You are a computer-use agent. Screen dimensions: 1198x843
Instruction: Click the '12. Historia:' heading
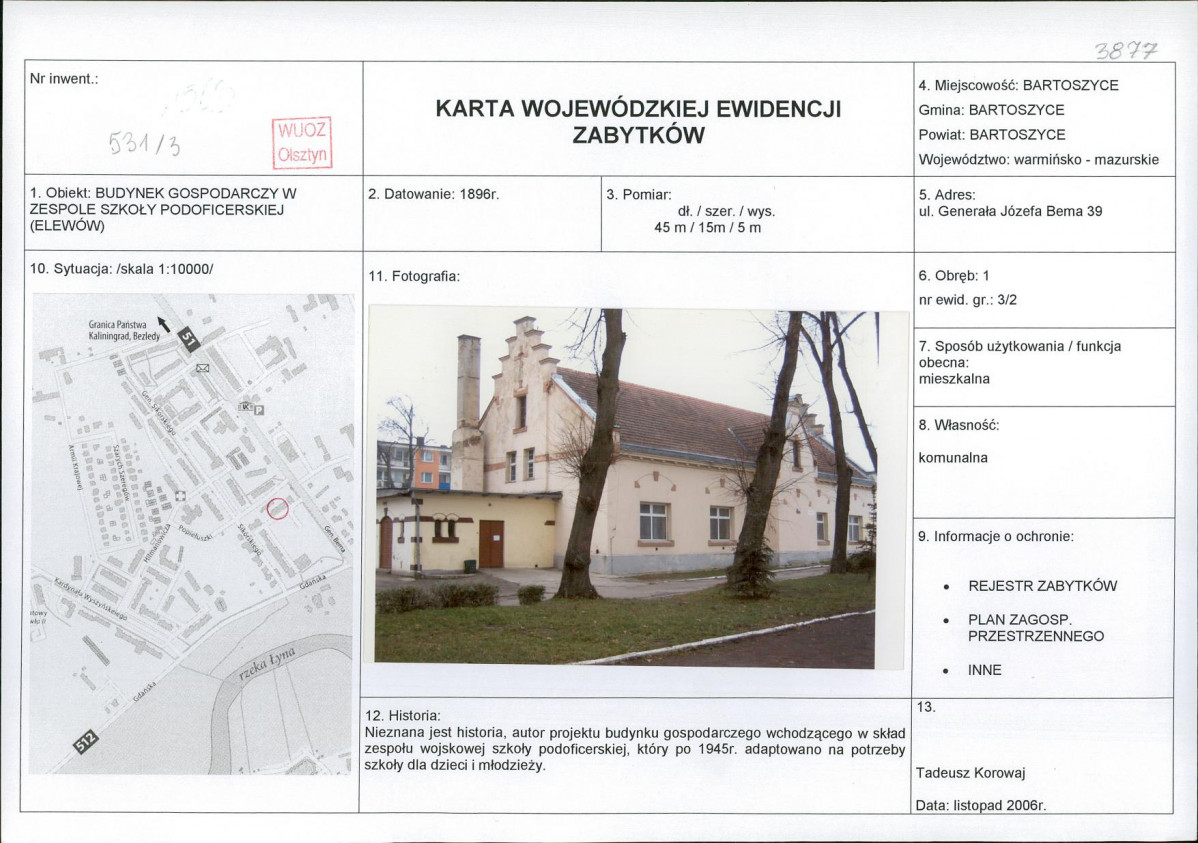[403, 716]
